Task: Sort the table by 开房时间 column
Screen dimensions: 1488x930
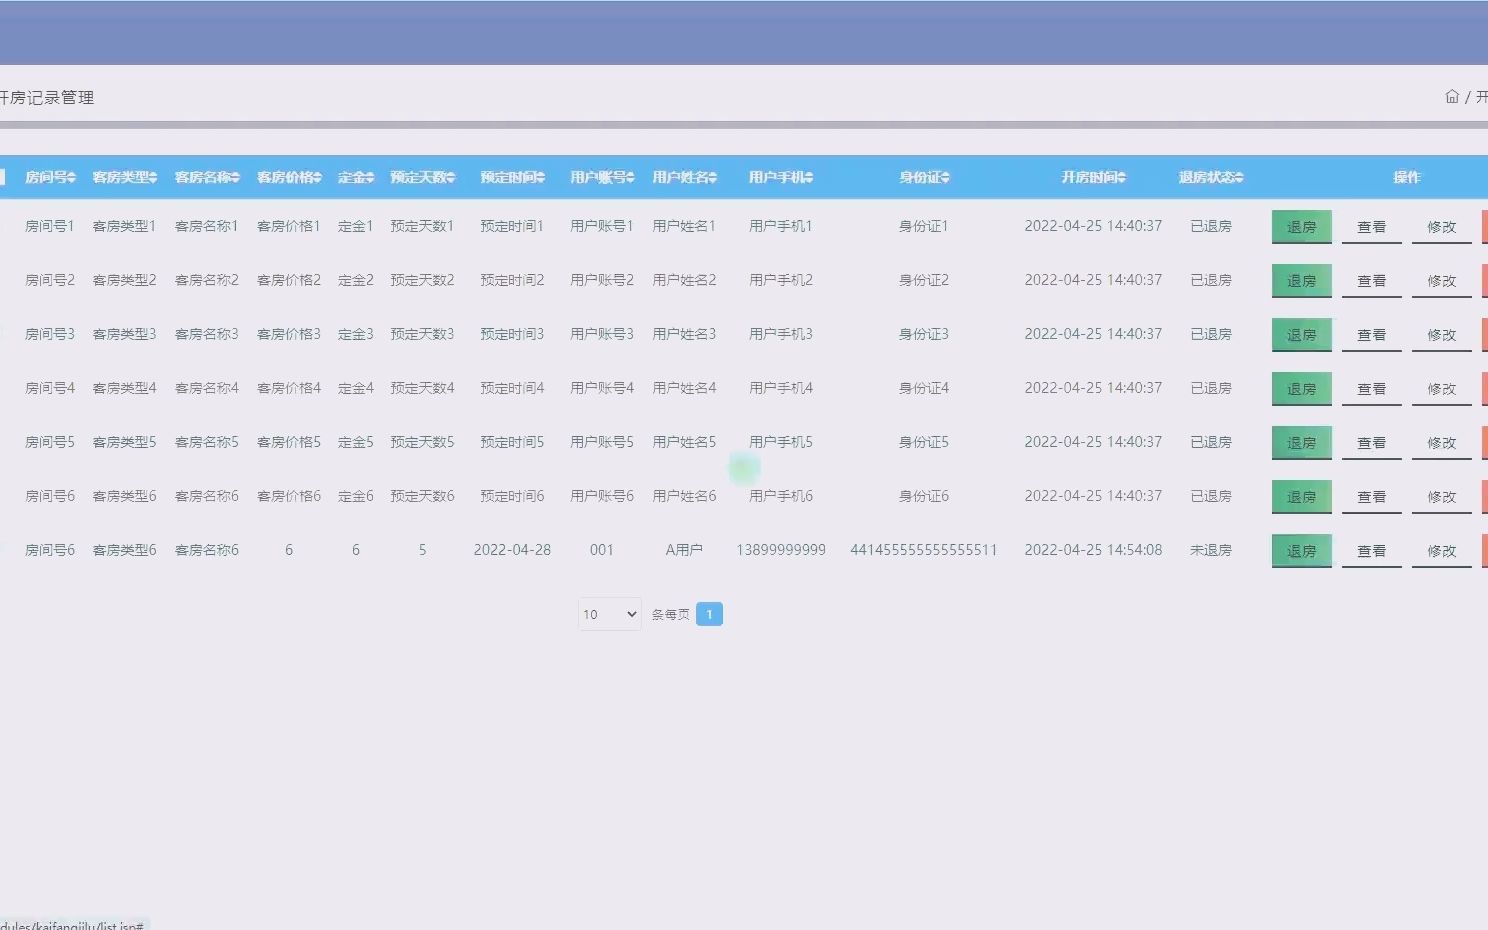Action: (1093, 177)
